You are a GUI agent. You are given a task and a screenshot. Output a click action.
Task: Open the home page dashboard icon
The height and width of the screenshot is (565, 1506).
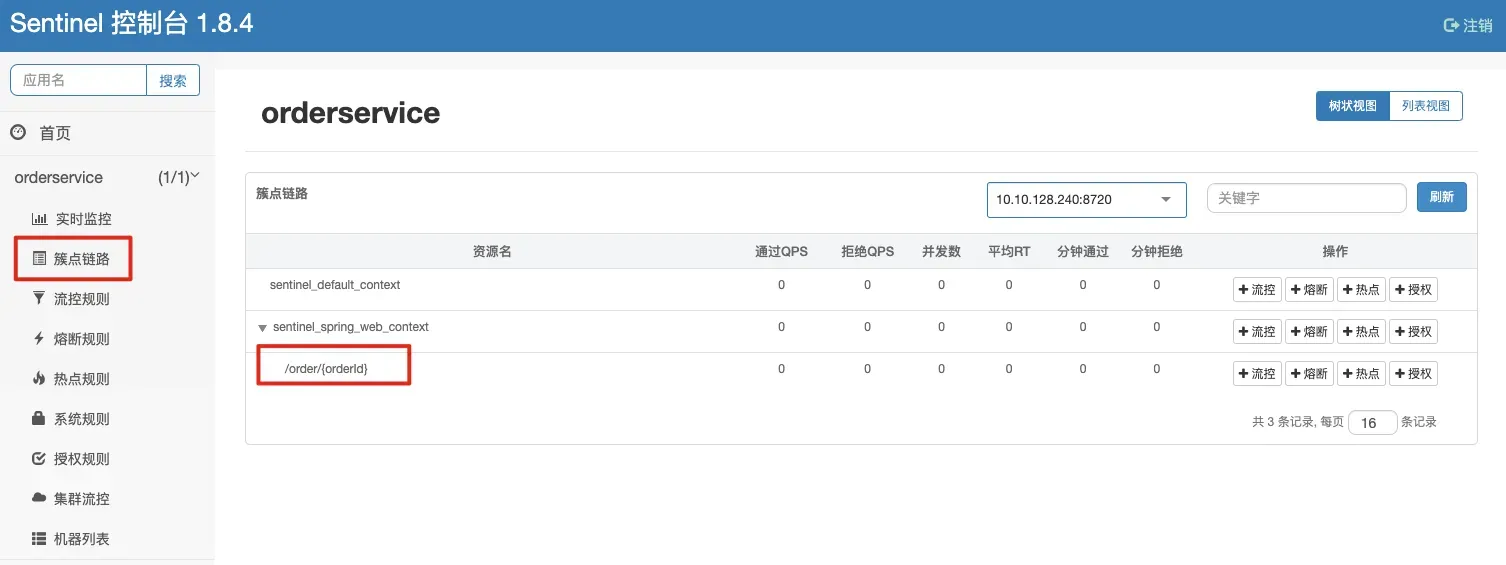18,132
